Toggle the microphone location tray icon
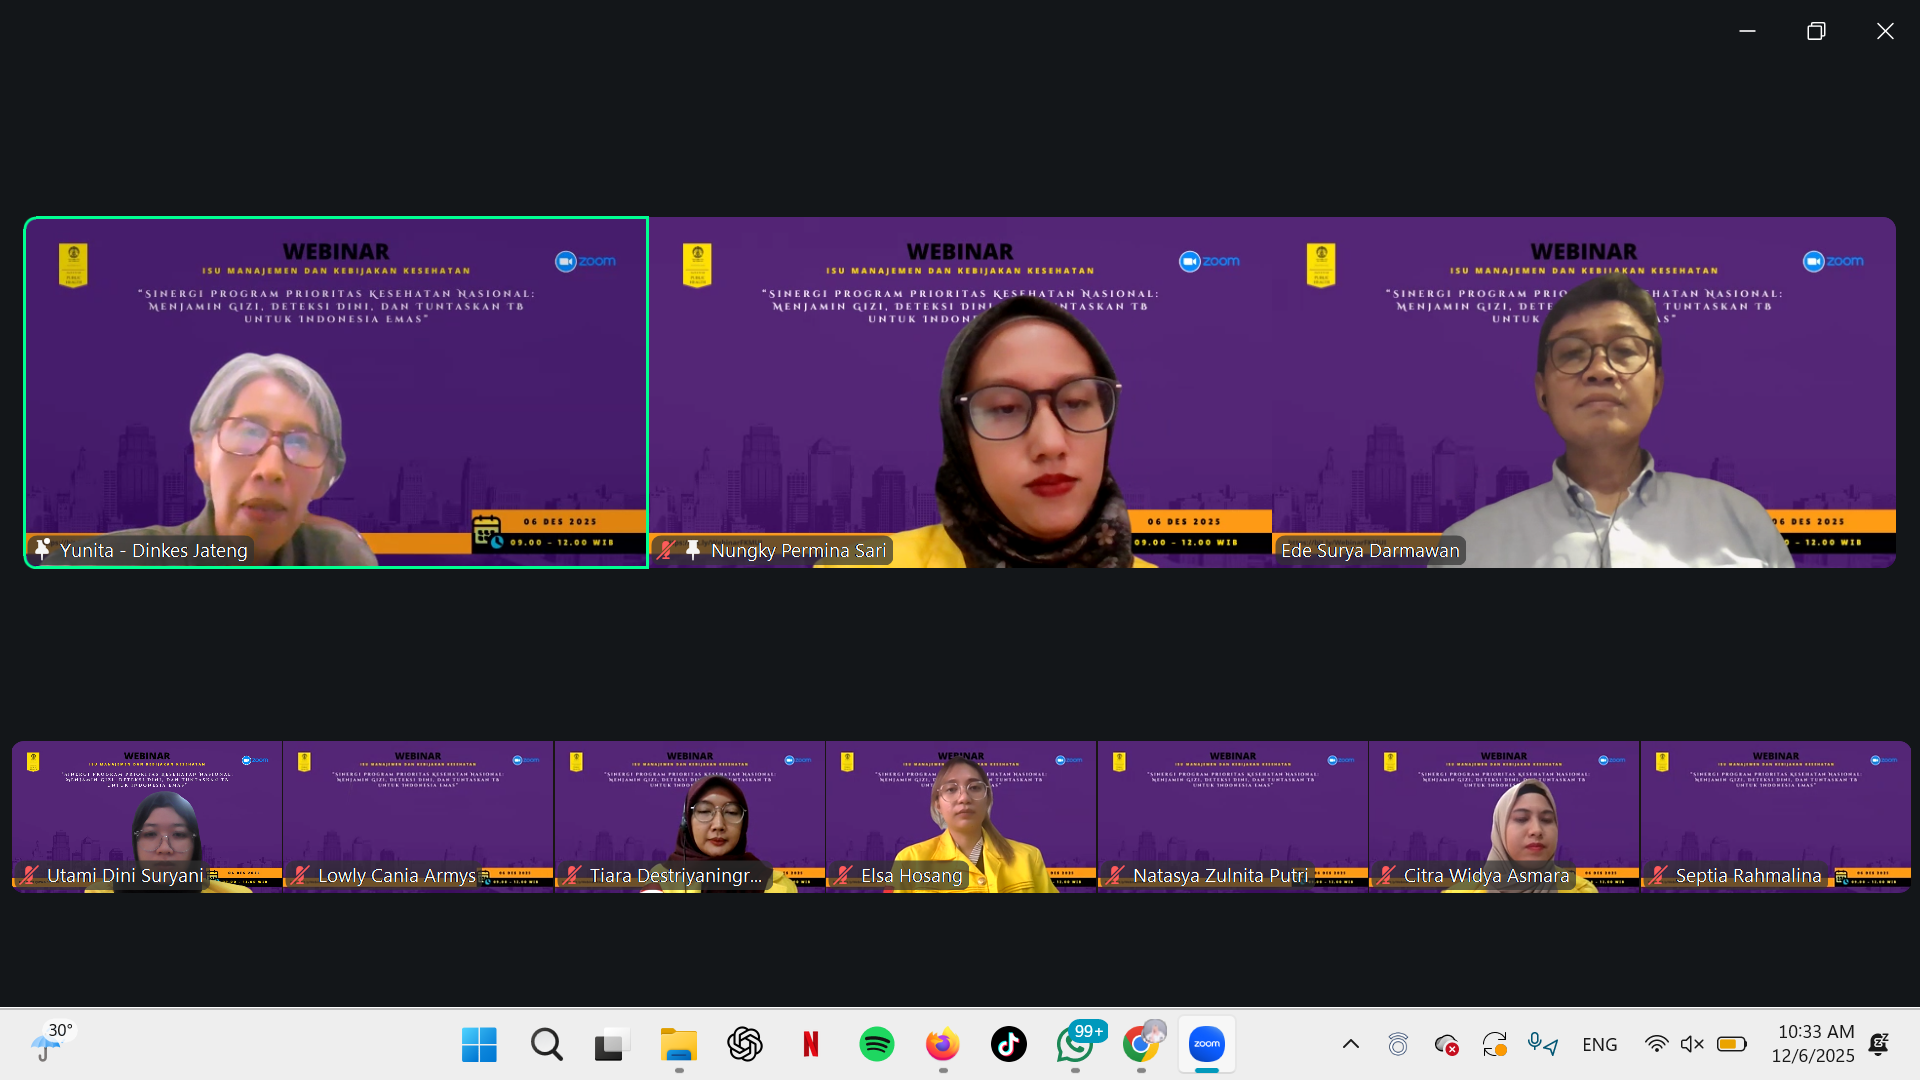Screen dimensions: 1920x1080 coord(1542,1044)
